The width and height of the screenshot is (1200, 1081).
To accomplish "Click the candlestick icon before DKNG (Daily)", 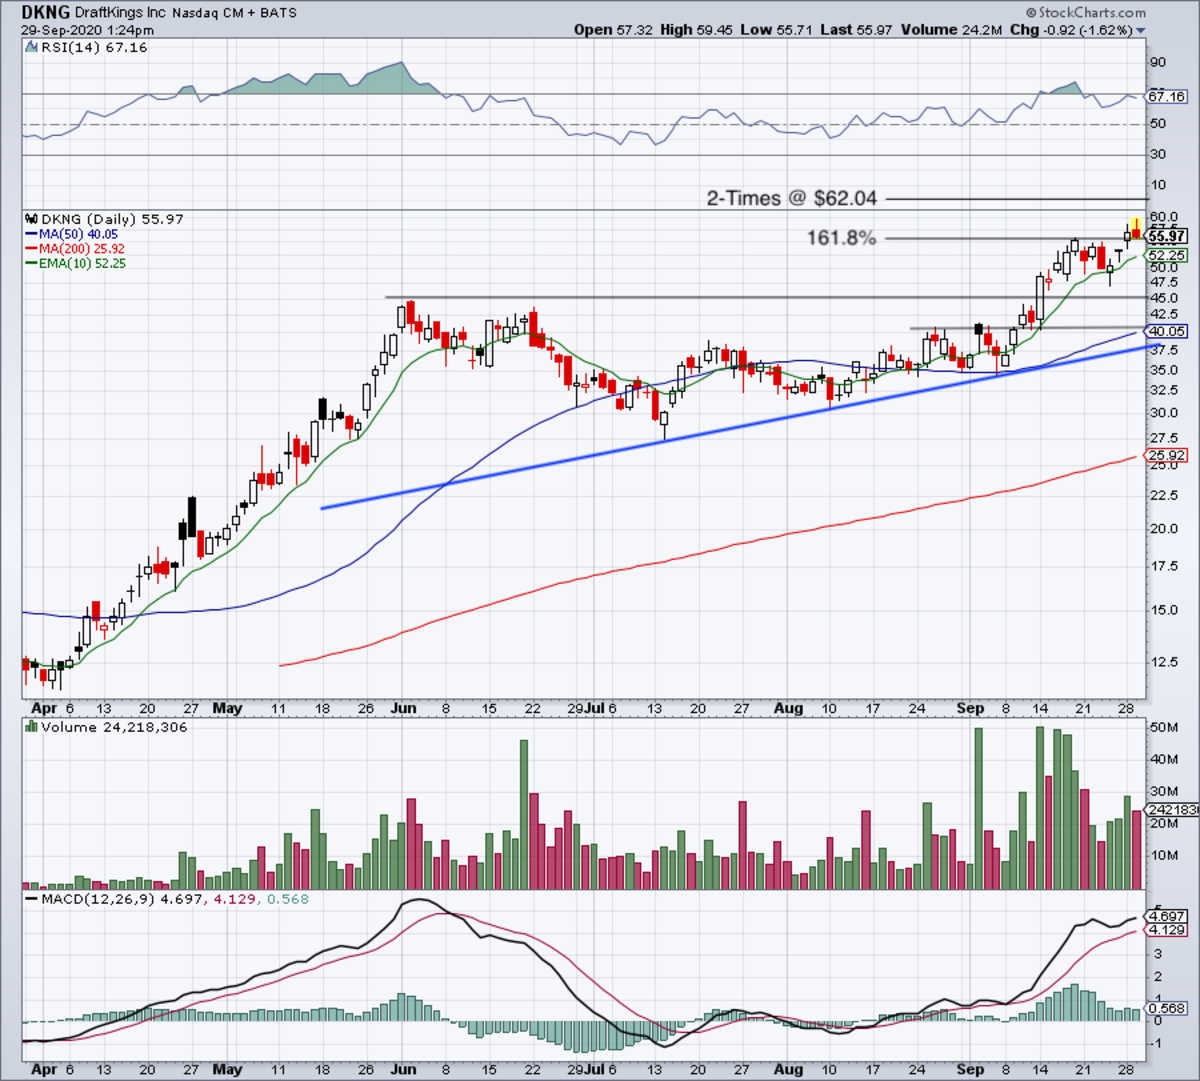I will pyautogui.click(x=30, y=219).
